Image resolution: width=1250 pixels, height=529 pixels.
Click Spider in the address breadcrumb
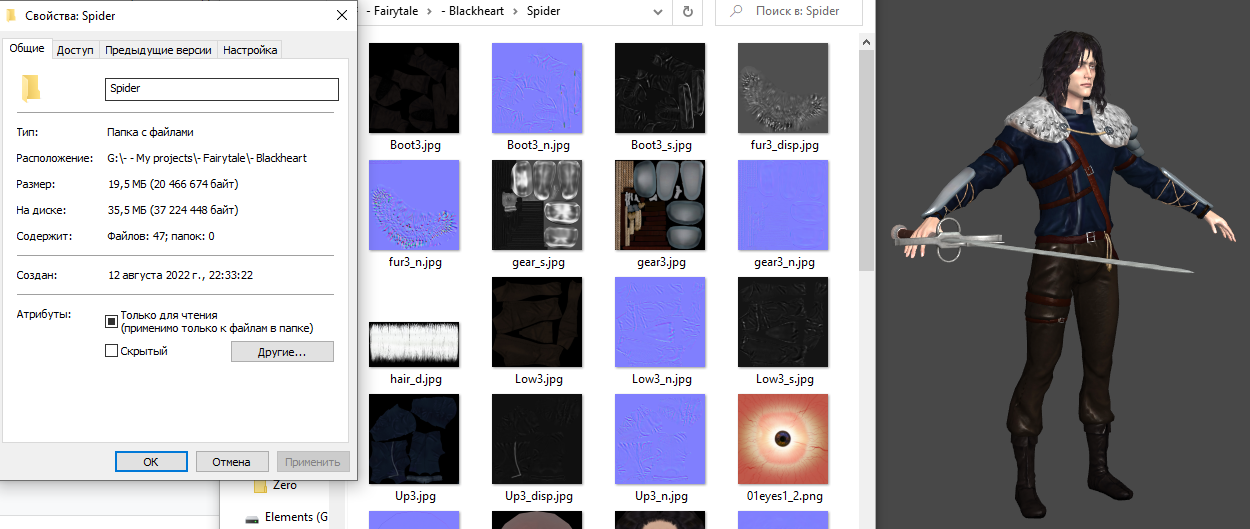(x=543, y=12)
